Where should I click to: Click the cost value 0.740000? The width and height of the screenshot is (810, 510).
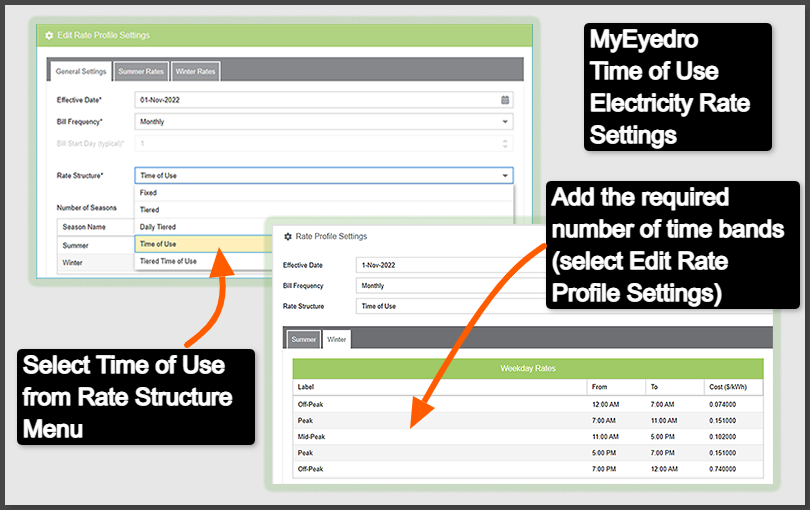coord(722,469)
